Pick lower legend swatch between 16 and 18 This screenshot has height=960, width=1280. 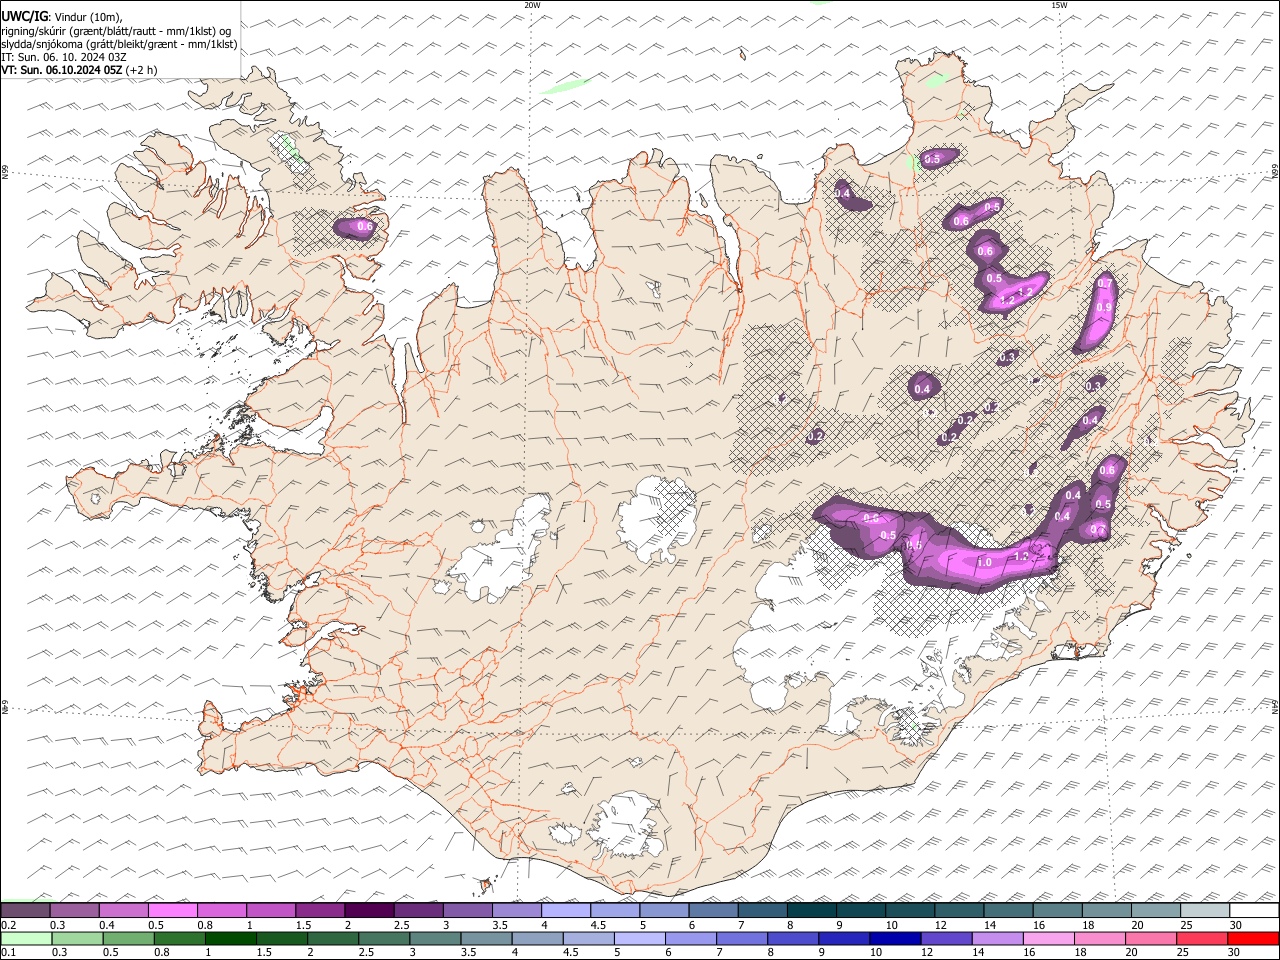click(1049, 939)
